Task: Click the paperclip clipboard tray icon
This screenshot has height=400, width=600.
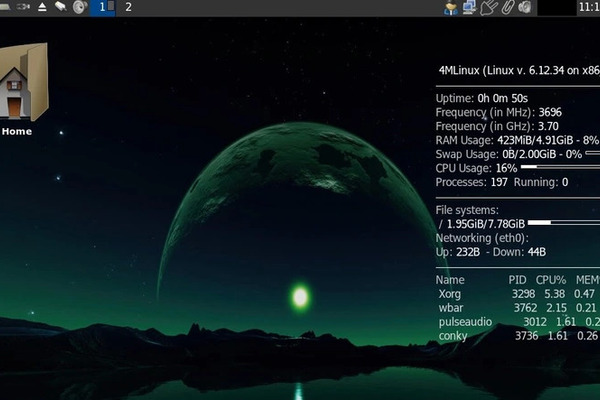Action: [507, 8]
